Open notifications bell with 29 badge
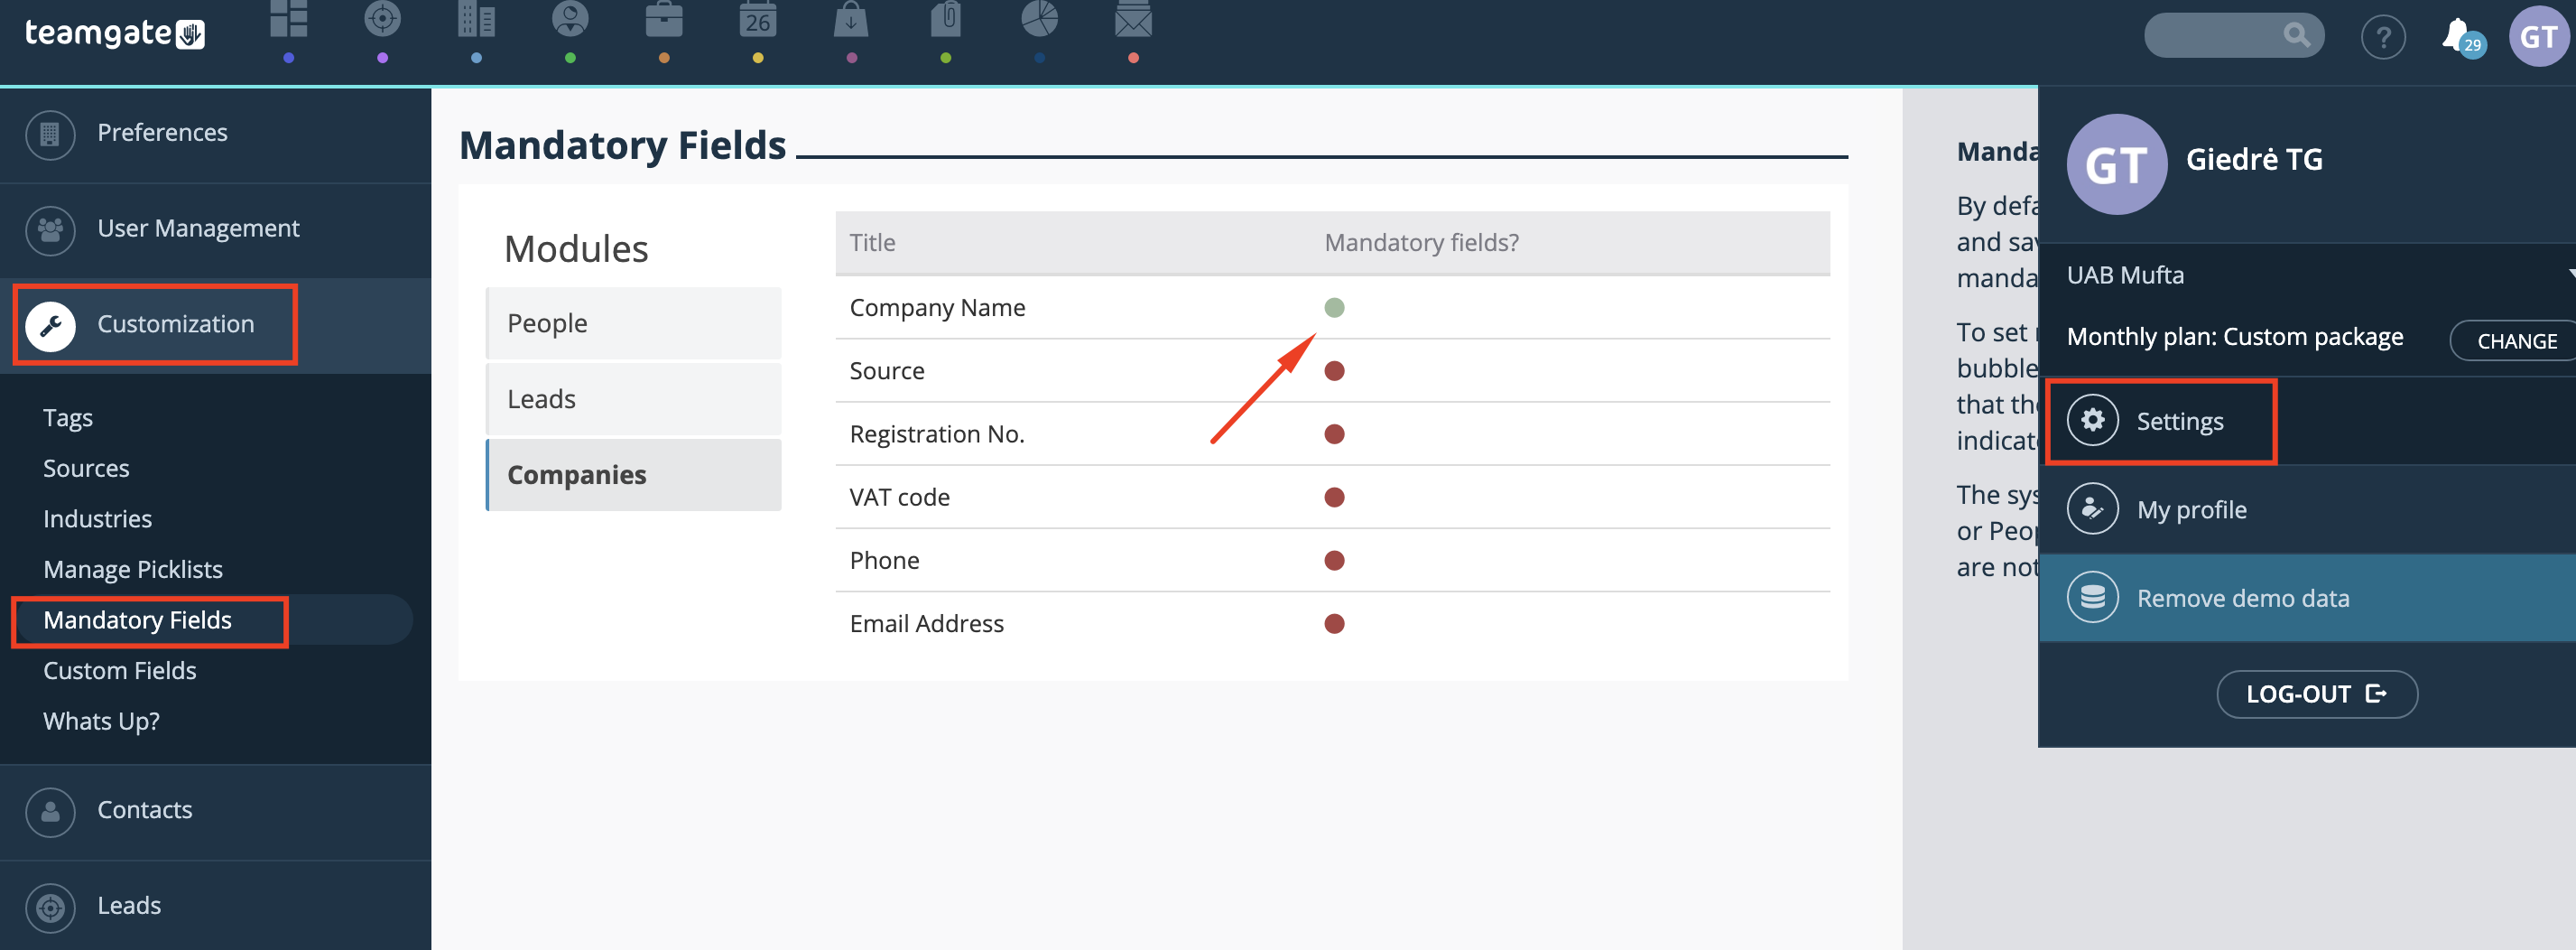The height and width of the screenshot is (950, 2576). (2462, 38)
